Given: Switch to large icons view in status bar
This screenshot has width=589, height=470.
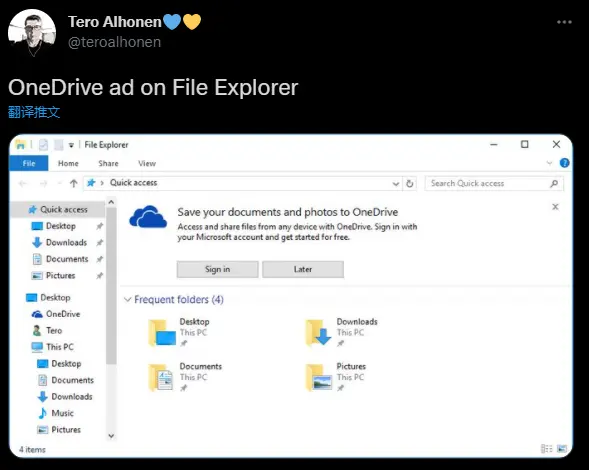Looking at the screenshot, I should coord(562,448).
